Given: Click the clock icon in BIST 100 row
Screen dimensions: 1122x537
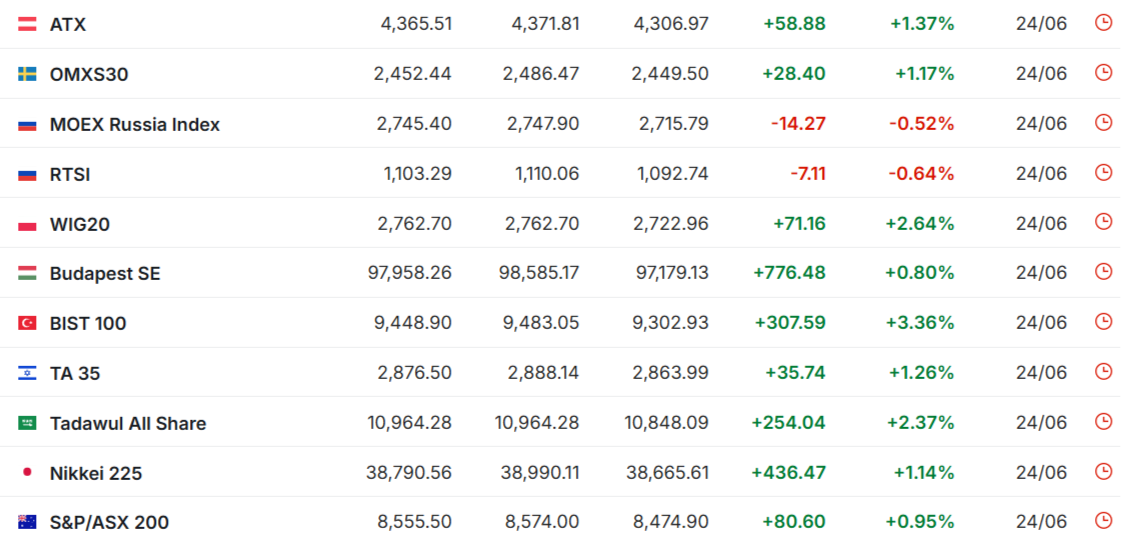Looking at the screenshot, I should coord(1103,321).
